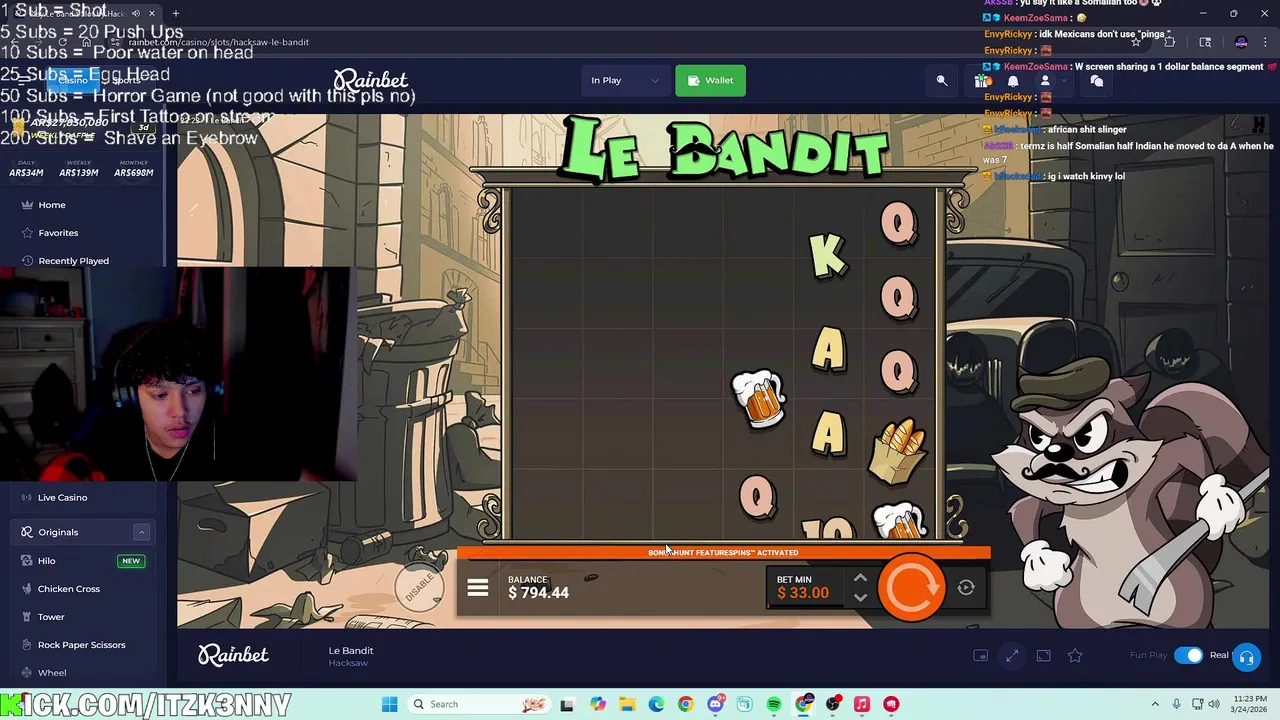The width and height of the screenshot is (1280, 720).
Task: Click the Monthly AR$698M race stat
Action: coord(133,168)
